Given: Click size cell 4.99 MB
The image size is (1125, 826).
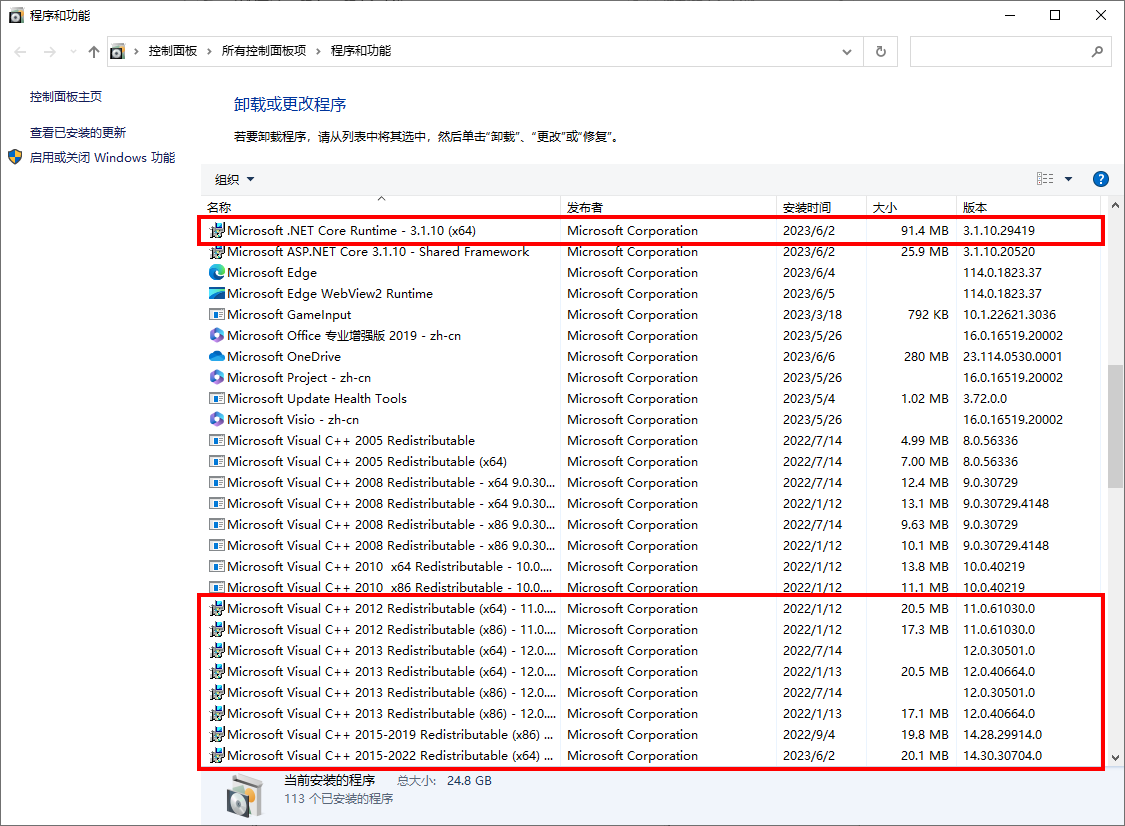Looking at the screenshot, I should [x=925, y=441].
